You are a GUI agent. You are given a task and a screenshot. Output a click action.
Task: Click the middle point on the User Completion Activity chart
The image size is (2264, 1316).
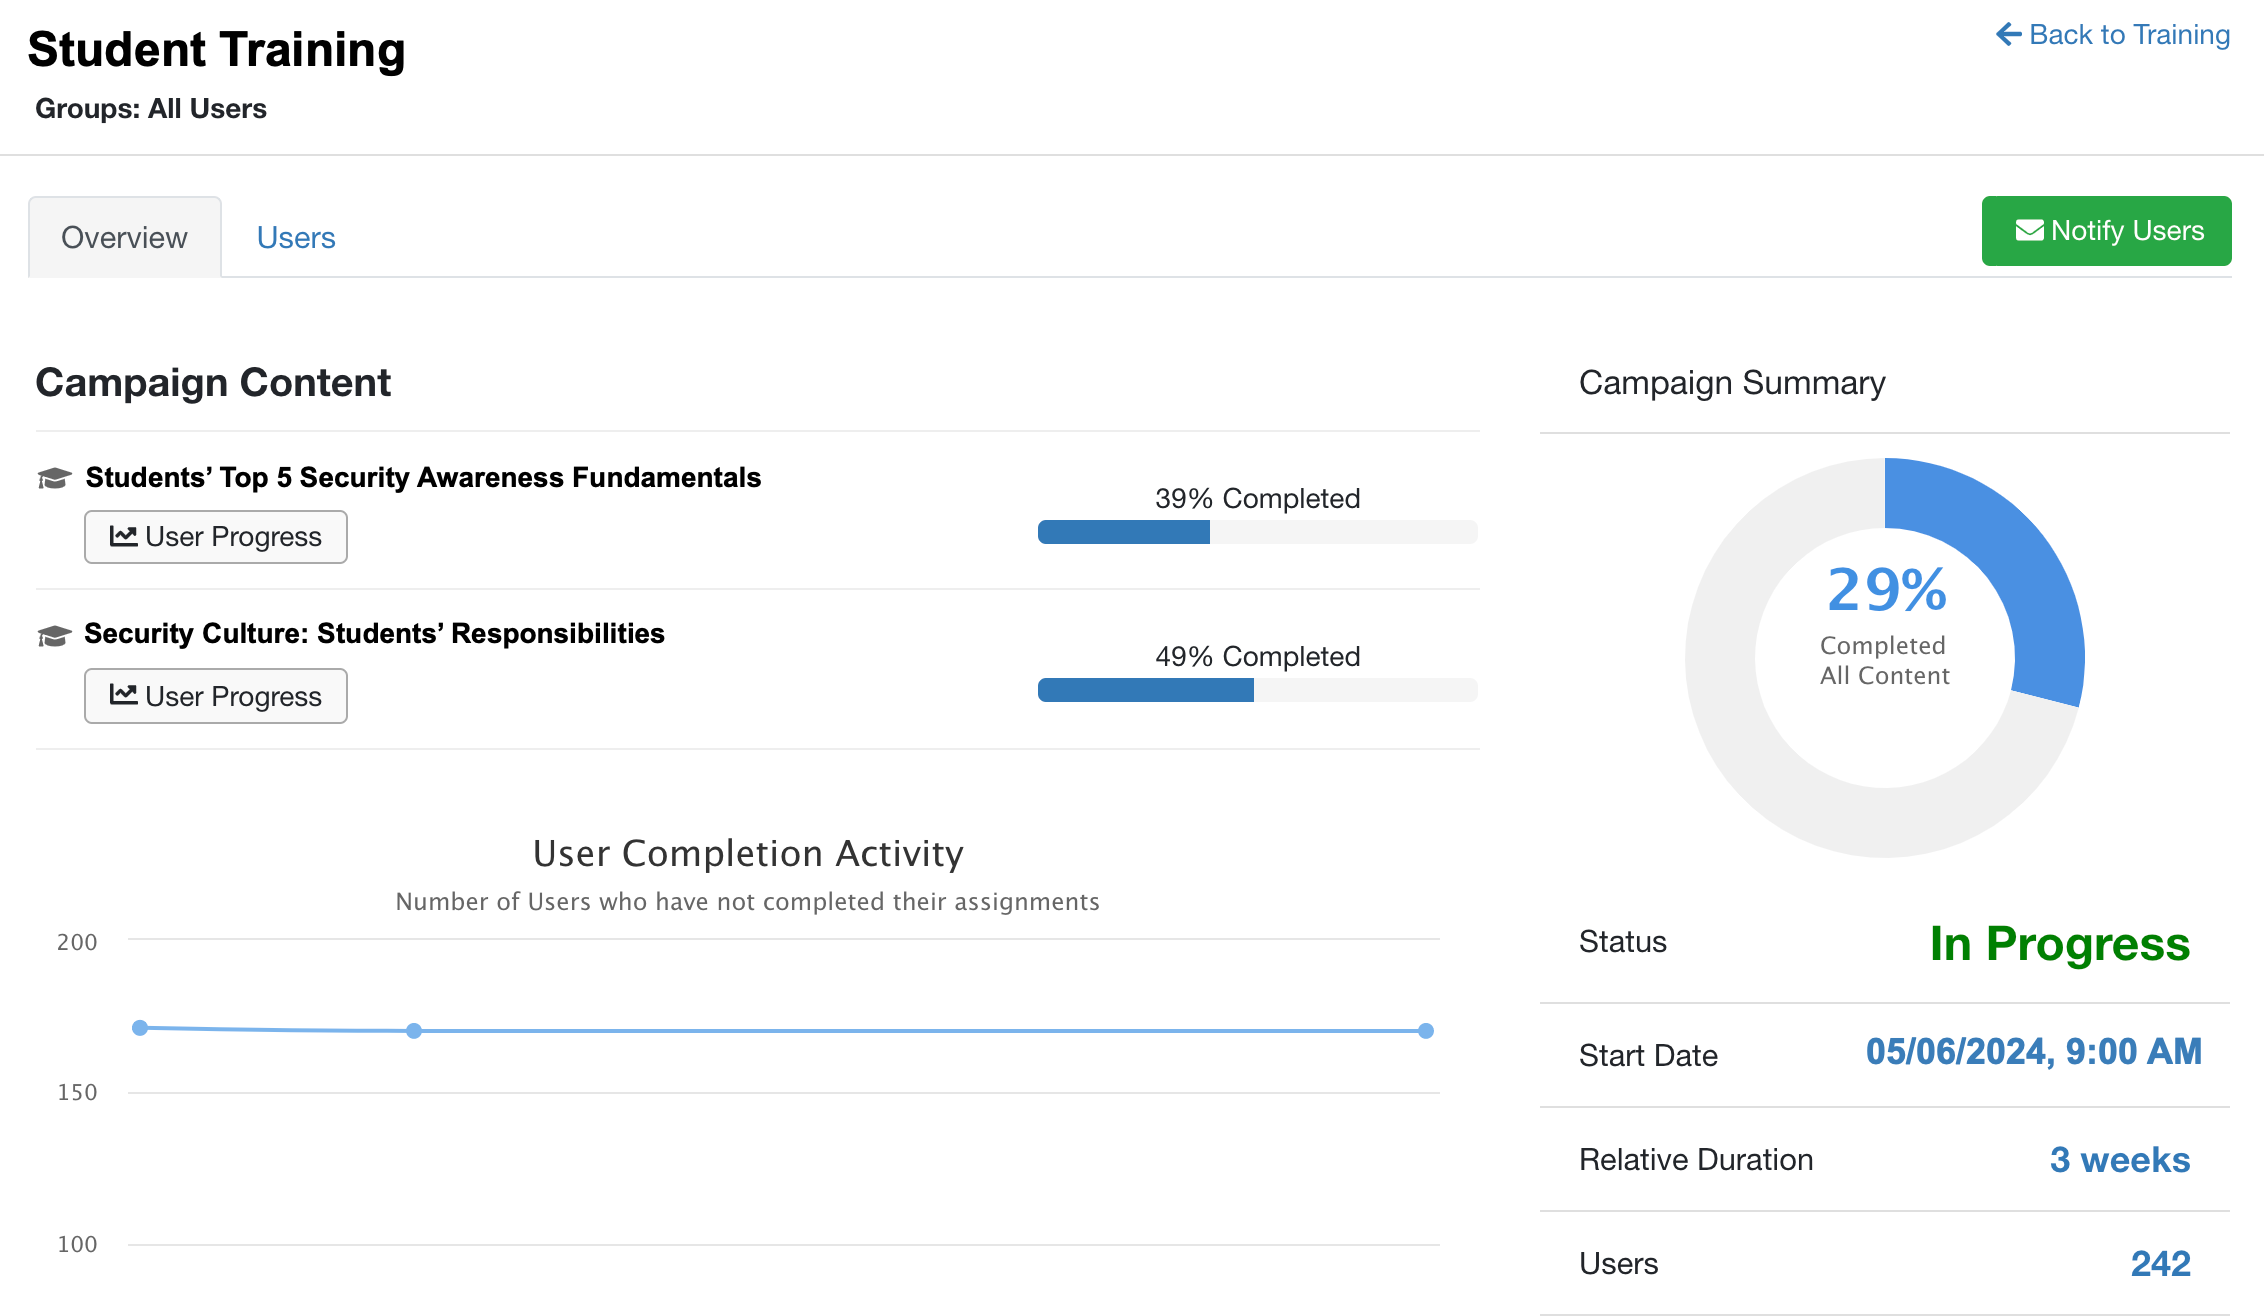(x=414, y=1029)
